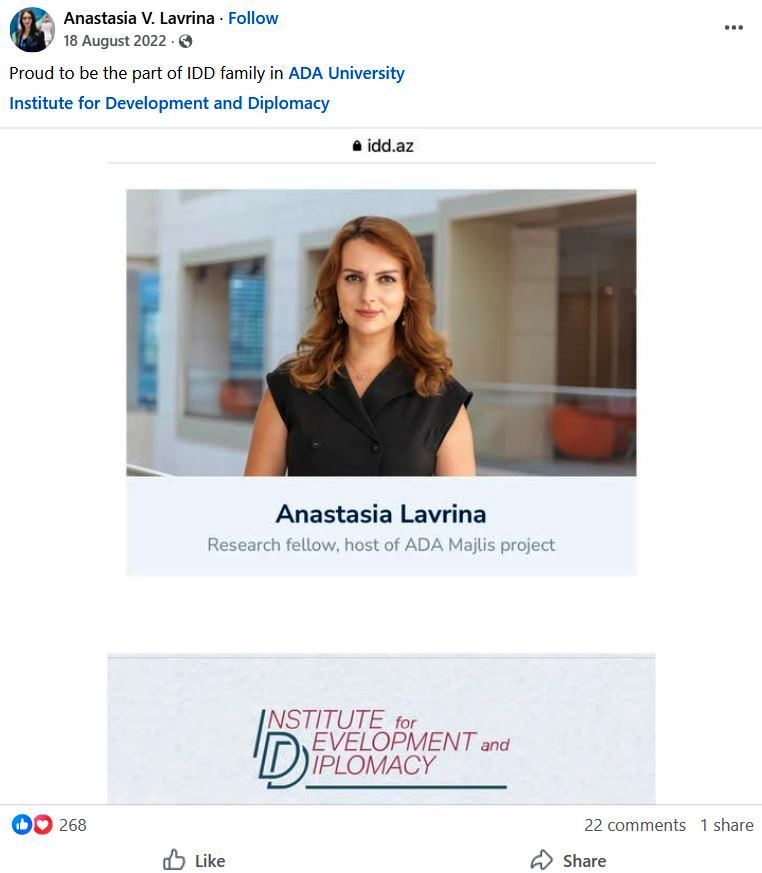Click the poster's profile picture avatar
This screenshot has width=762, height=873.
(32, 30)
